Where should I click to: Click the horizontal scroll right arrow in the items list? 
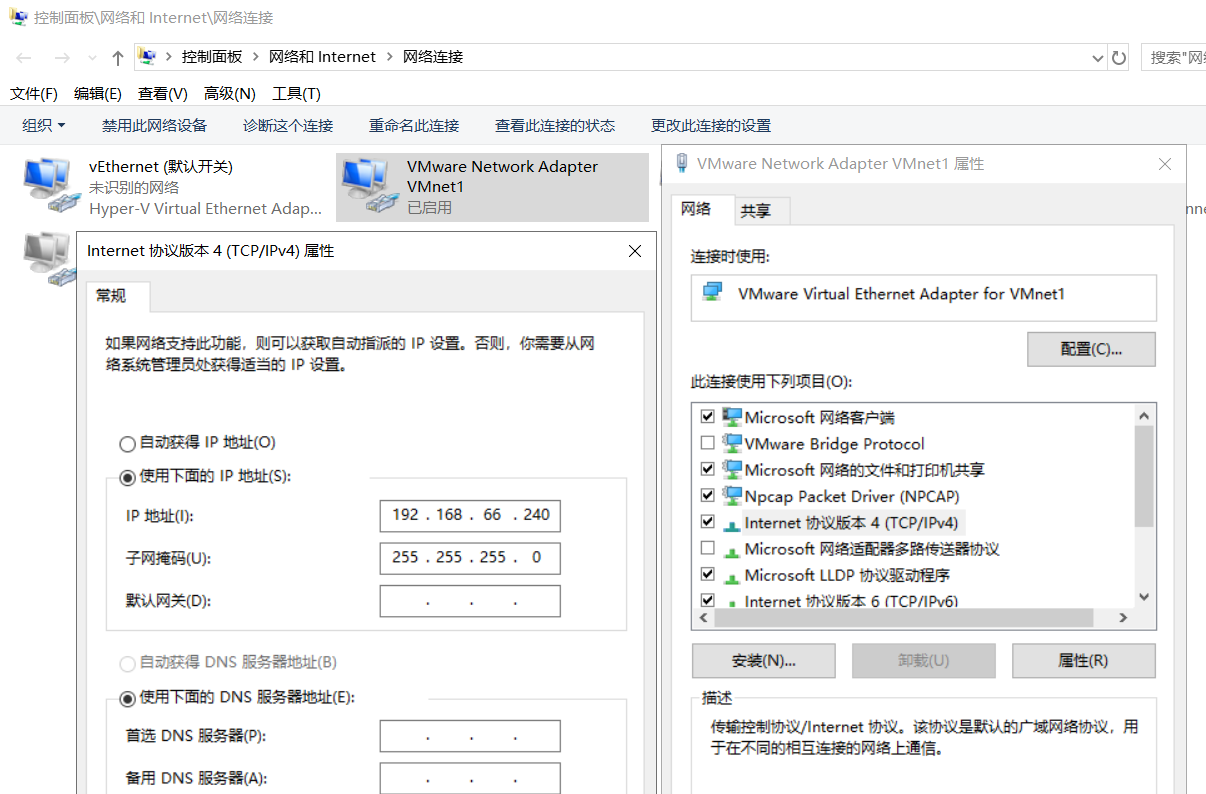(x=1124, y=619)
